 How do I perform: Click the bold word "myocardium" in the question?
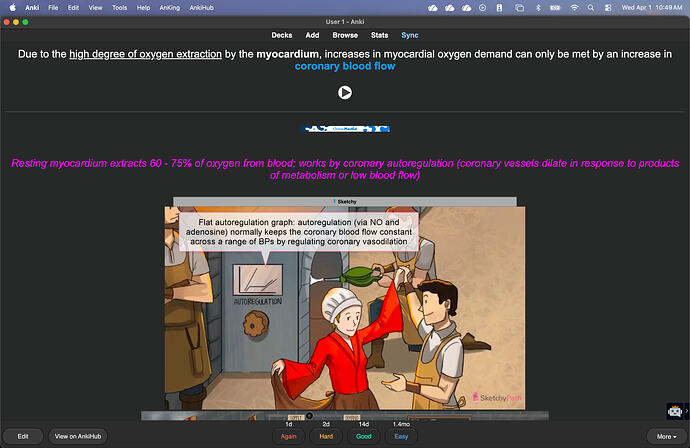click(287, 54)
